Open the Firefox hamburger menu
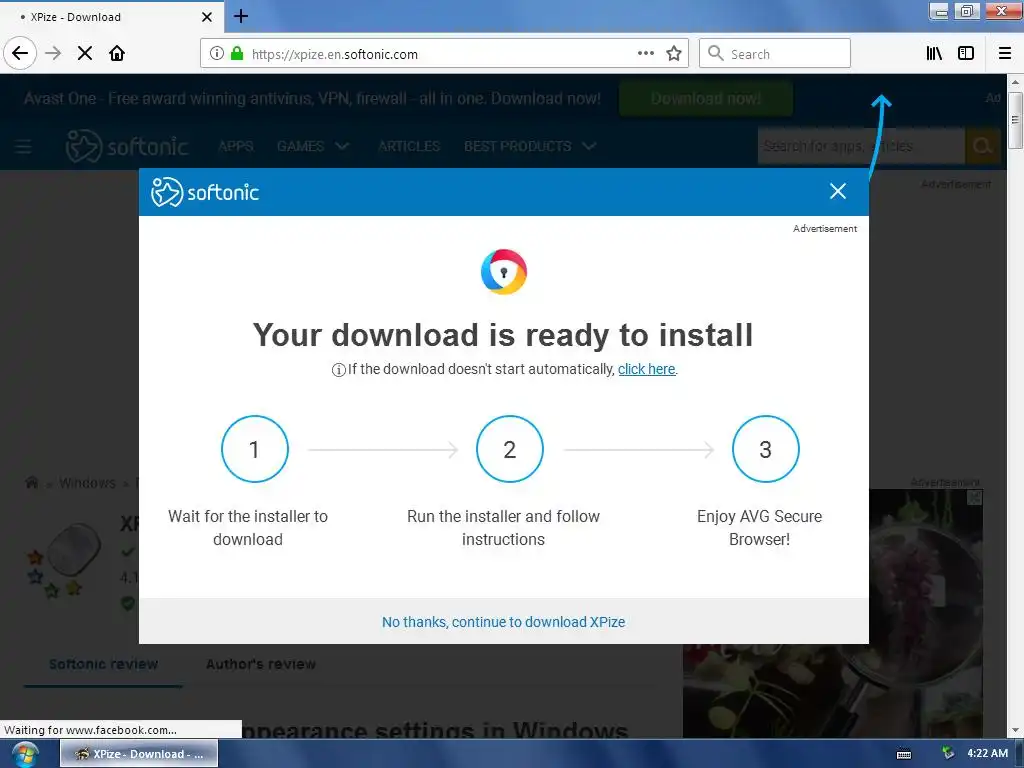The height and width of the screenshot is (768, 1024). pyautogui.click(x=1005, y=54)
